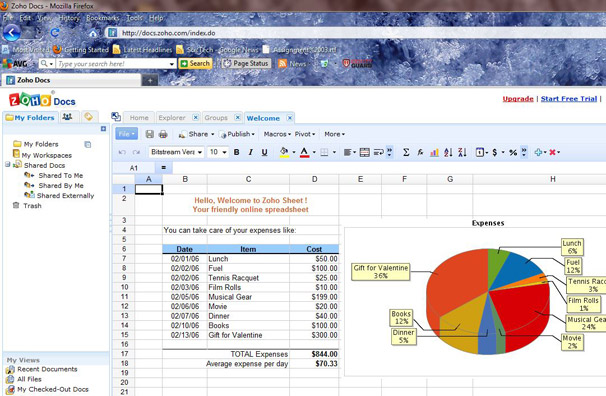Click the browser address bar URL field

(359, 33)
